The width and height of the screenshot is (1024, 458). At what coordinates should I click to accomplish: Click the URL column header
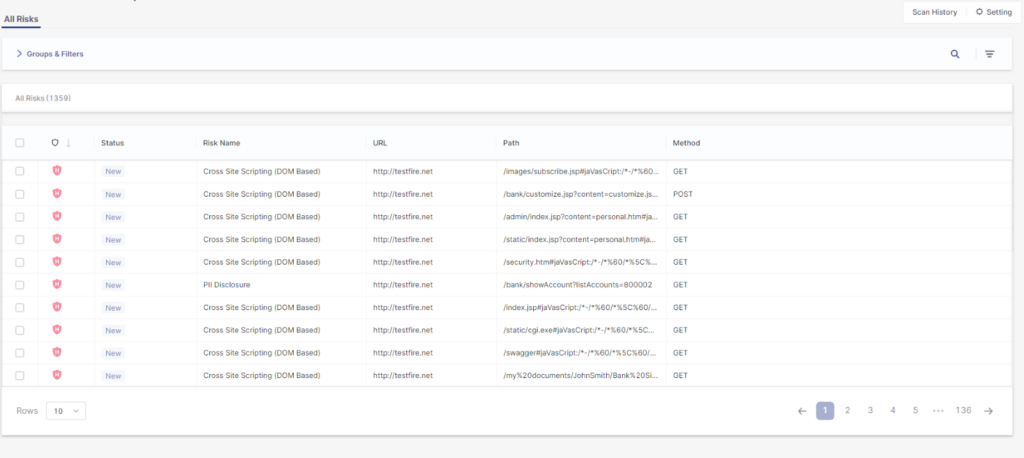click(380, 142)
